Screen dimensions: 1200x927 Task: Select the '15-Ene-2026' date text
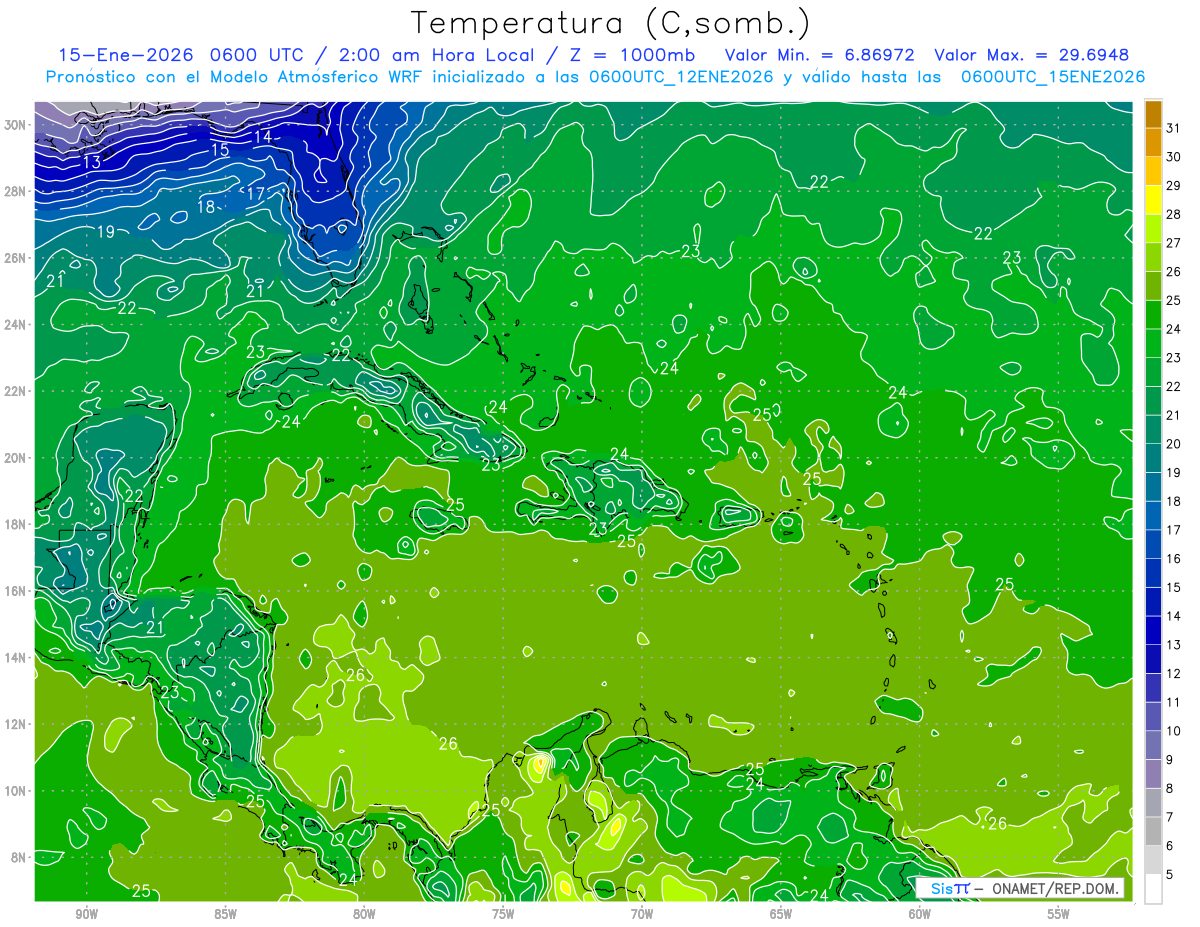point(125,55)
